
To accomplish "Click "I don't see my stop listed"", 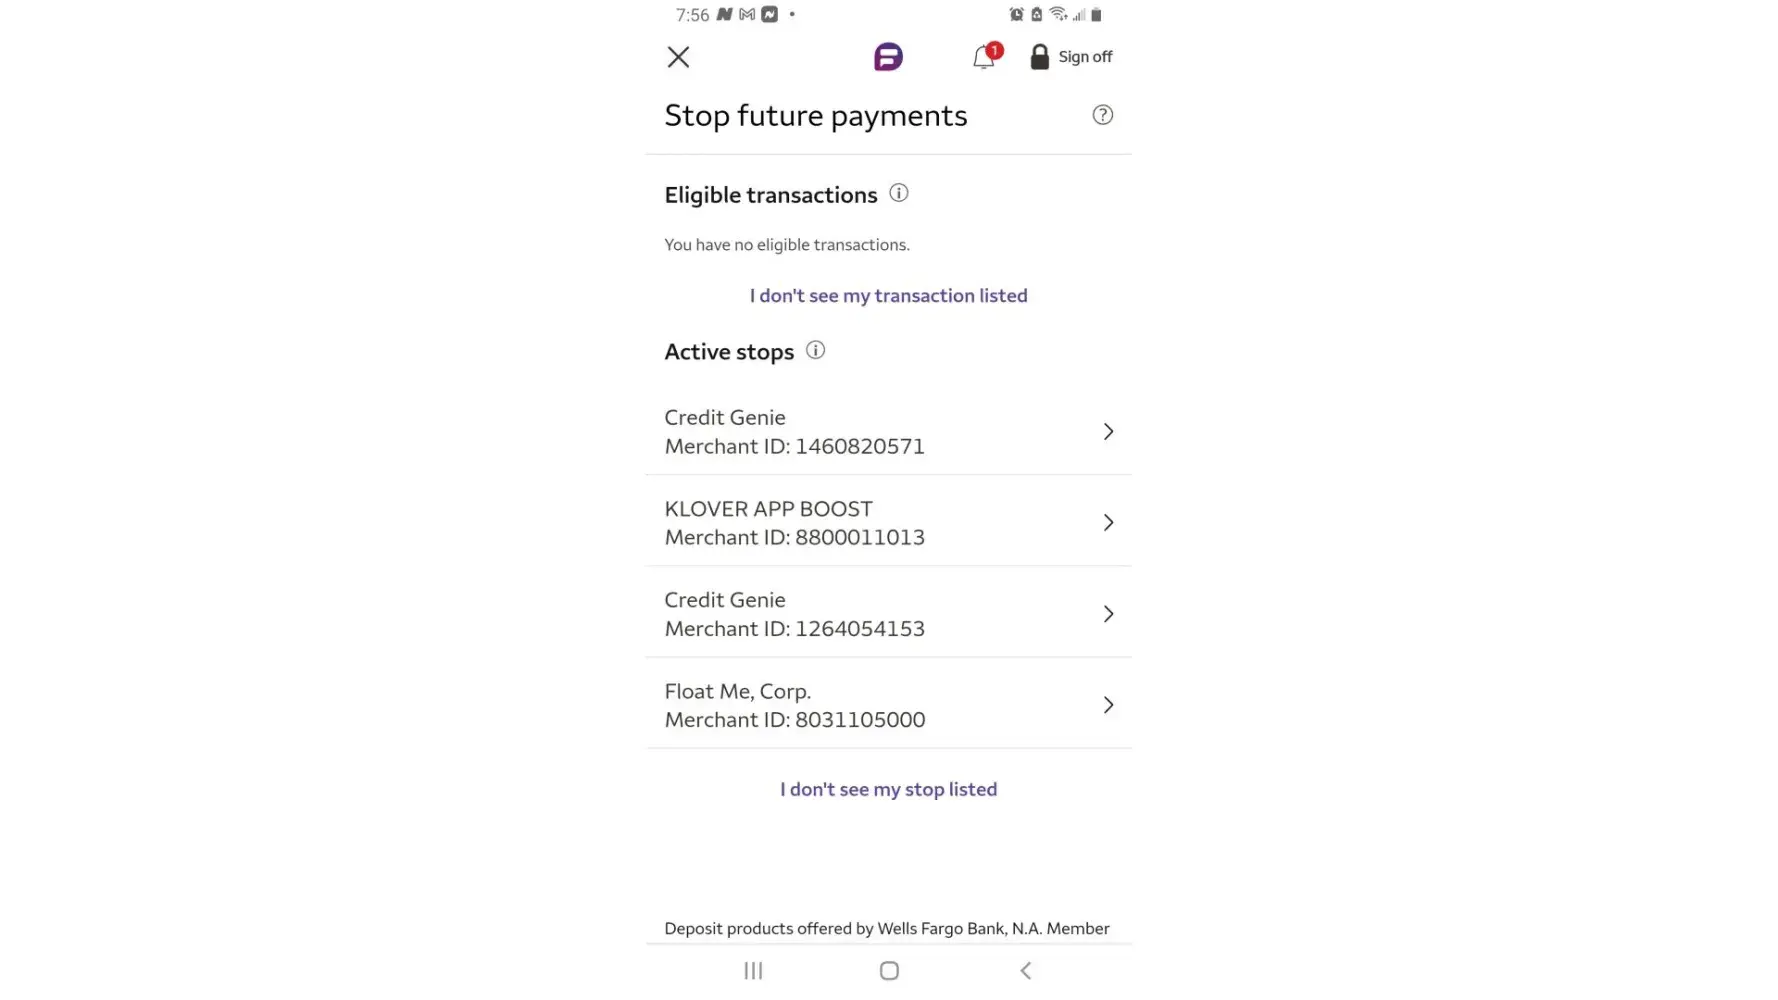I will coord(888,790).
